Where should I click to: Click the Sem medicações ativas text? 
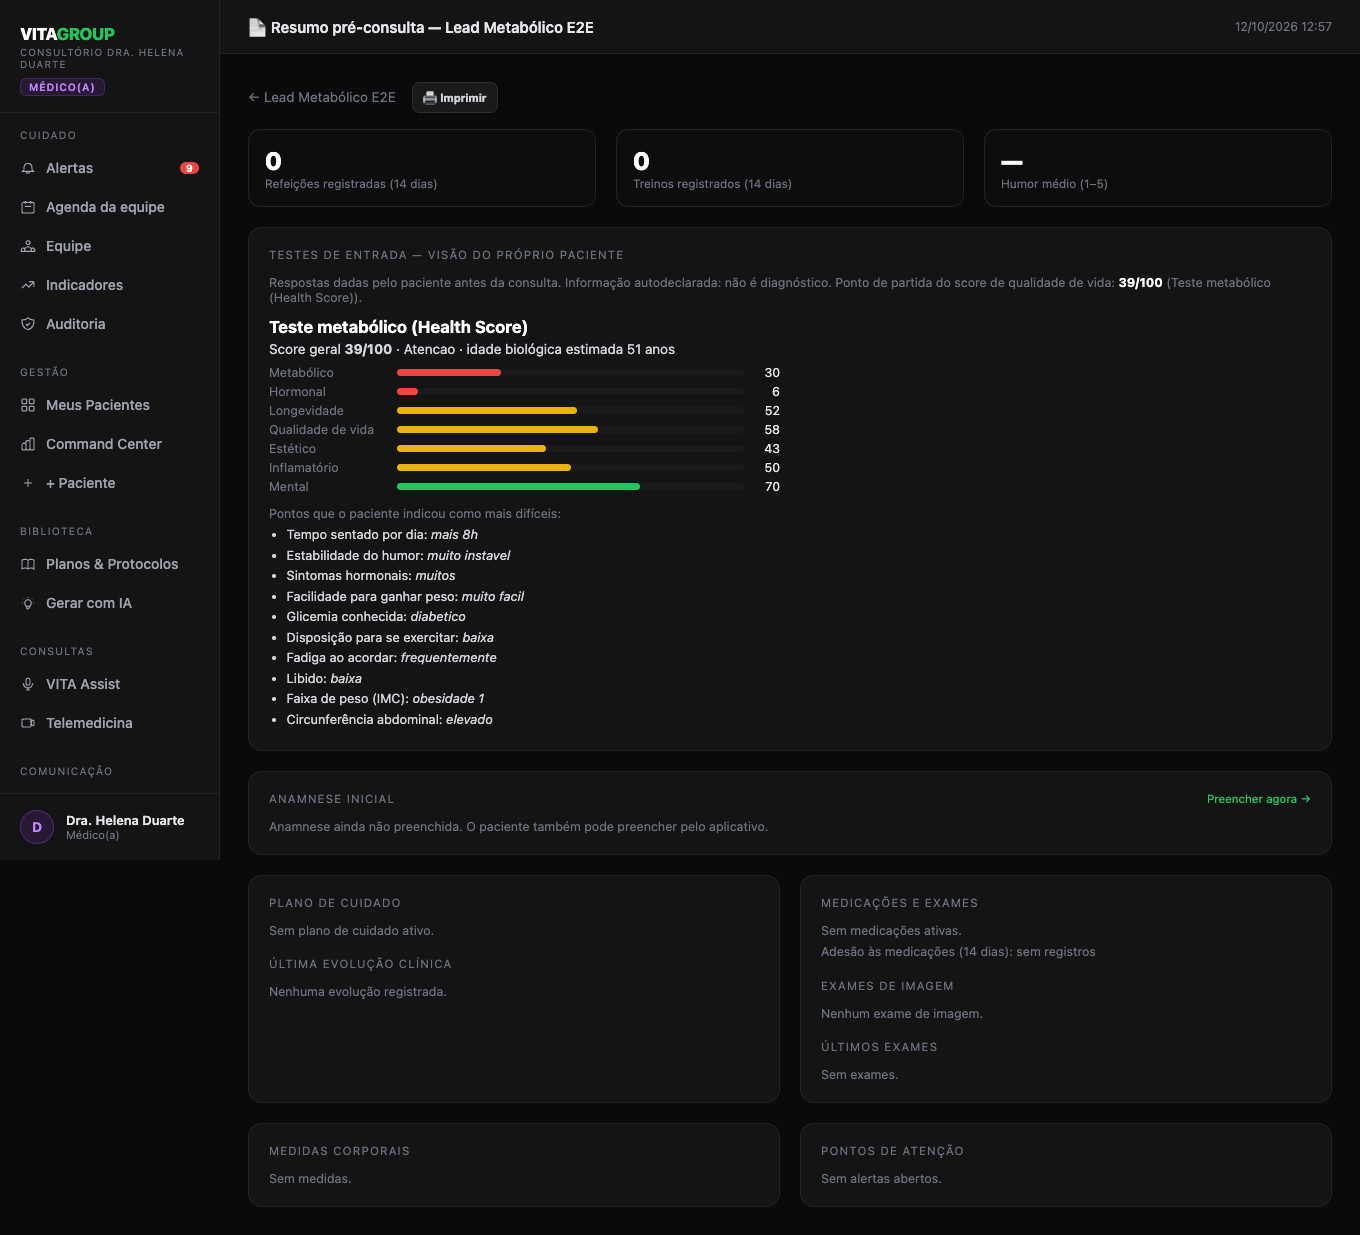(891, 931)
